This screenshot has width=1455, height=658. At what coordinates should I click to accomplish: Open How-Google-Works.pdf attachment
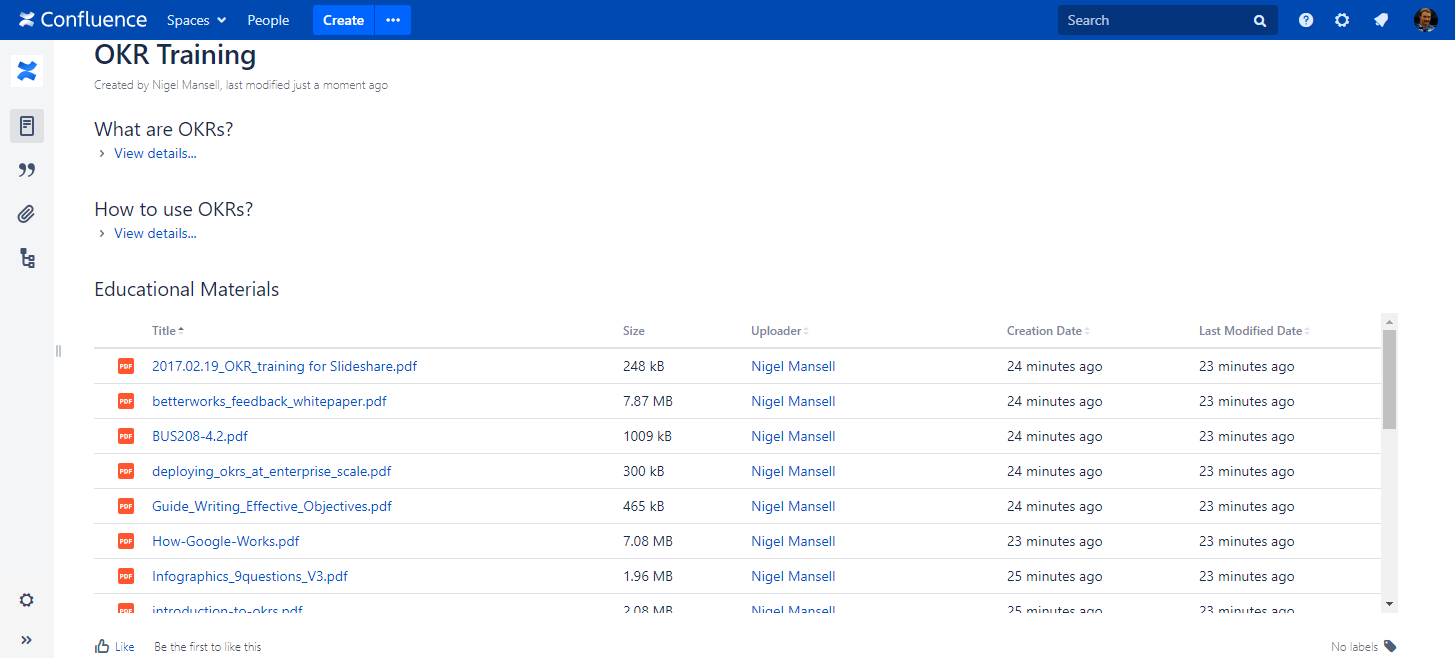tap(225, 541)
